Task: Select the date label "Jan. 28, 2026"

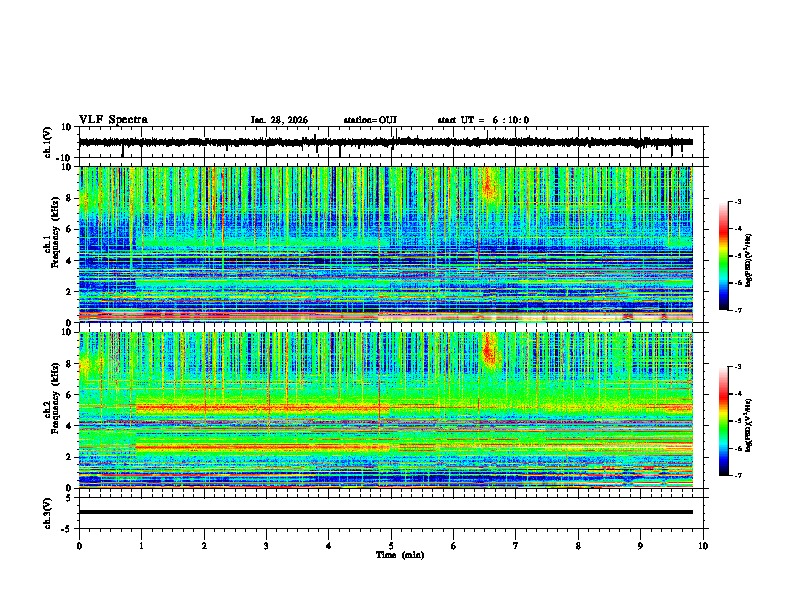Action: pyautogui.click(x=279, y=120)
